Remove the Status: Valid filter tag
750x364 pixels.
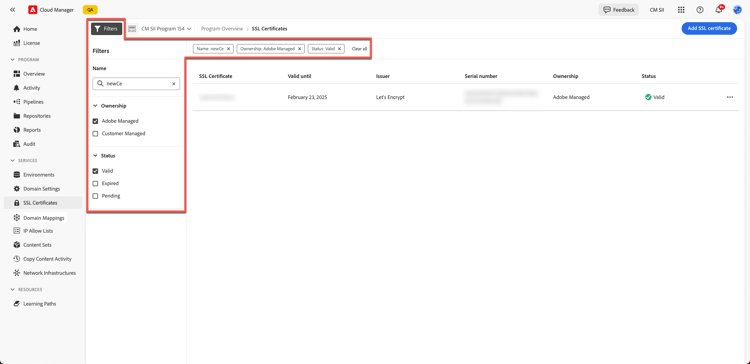tap(339, 49)
